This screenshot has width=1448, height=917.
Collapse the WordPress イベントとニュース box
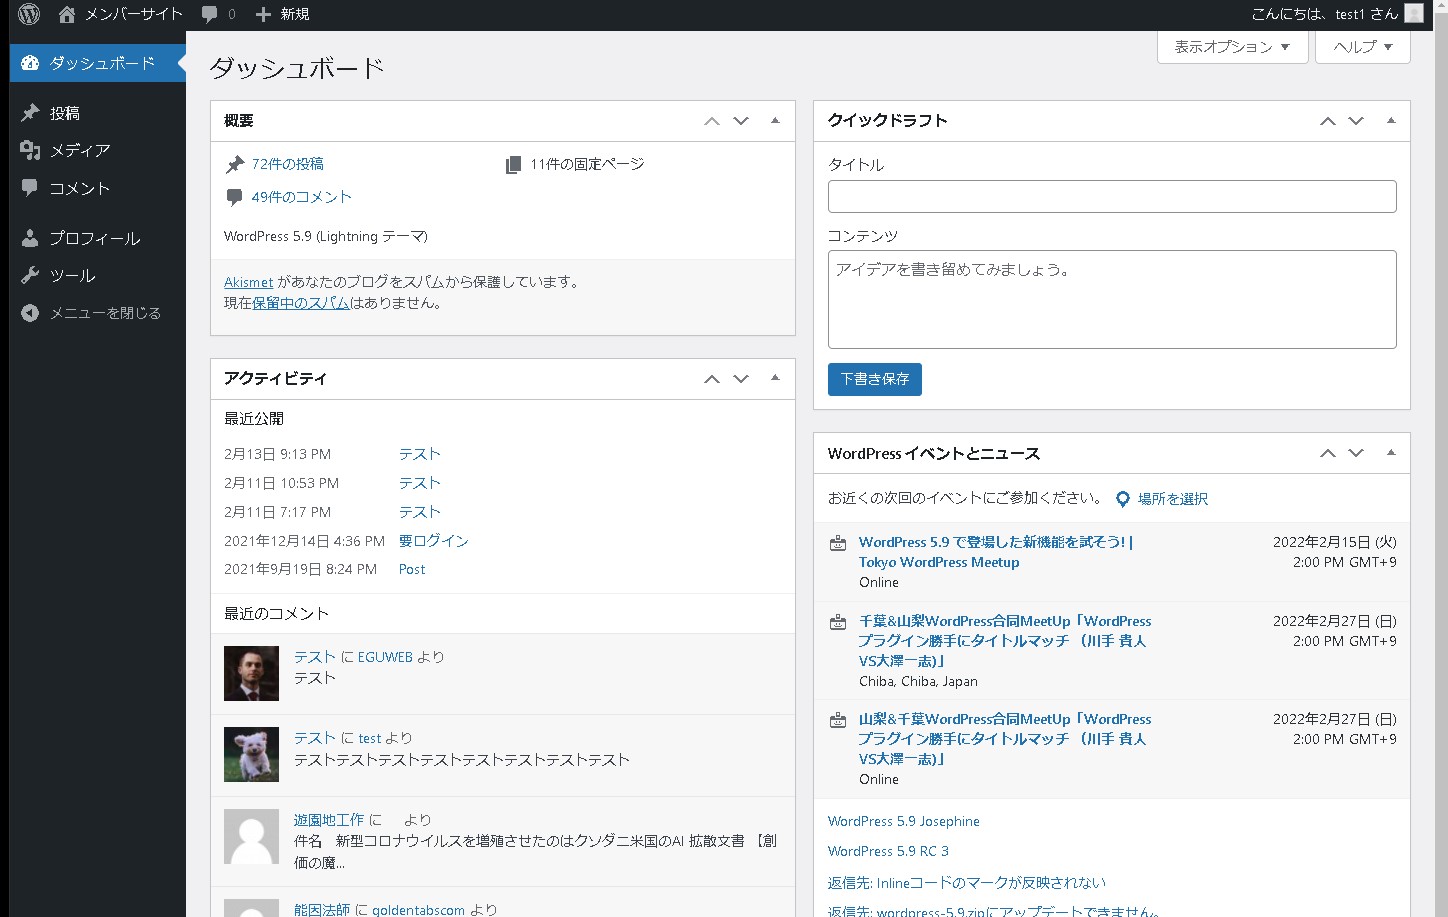[x=1390, y=453]
